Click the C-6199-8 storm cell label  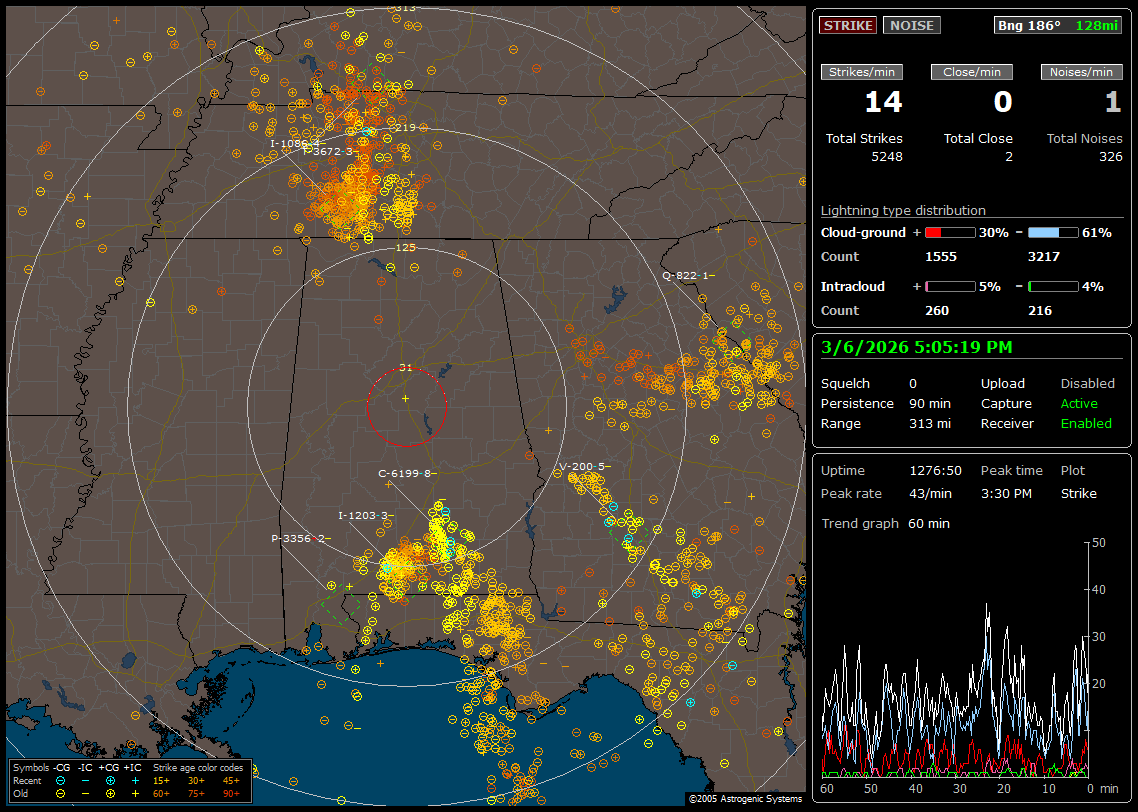click(406, 473)
